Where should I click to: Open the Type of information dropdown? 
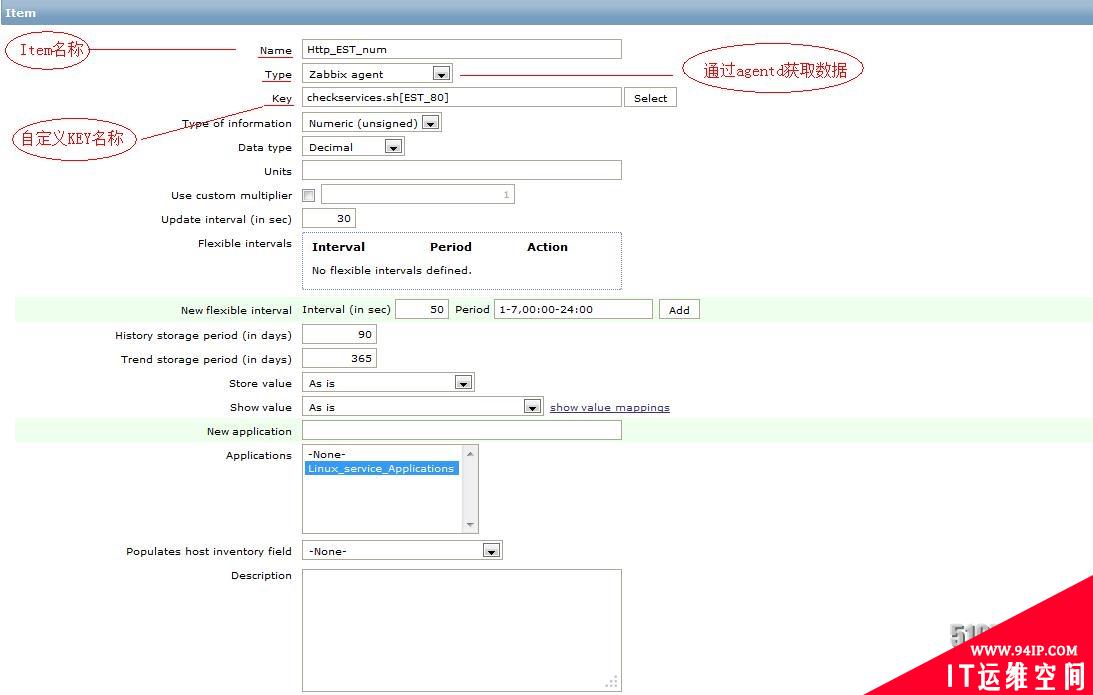tap(372, 123)
